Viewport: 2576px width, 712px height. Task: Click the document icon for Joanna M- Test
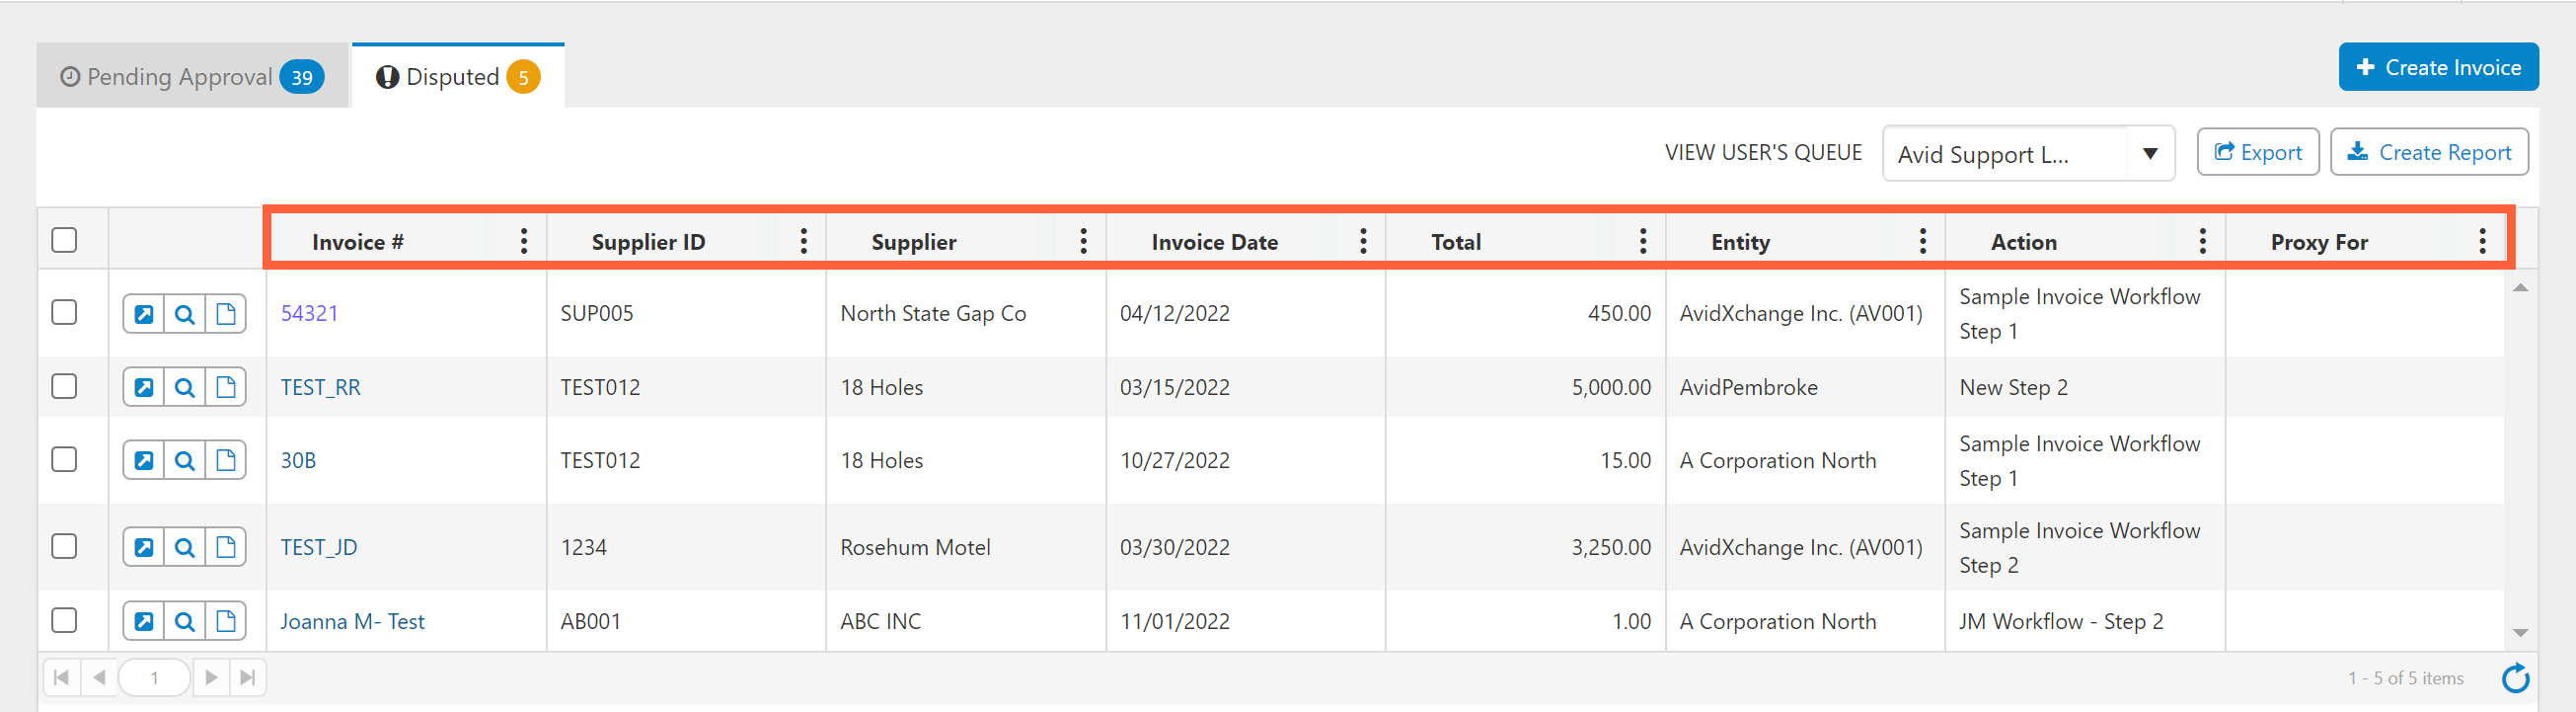[x=226, y=622]
